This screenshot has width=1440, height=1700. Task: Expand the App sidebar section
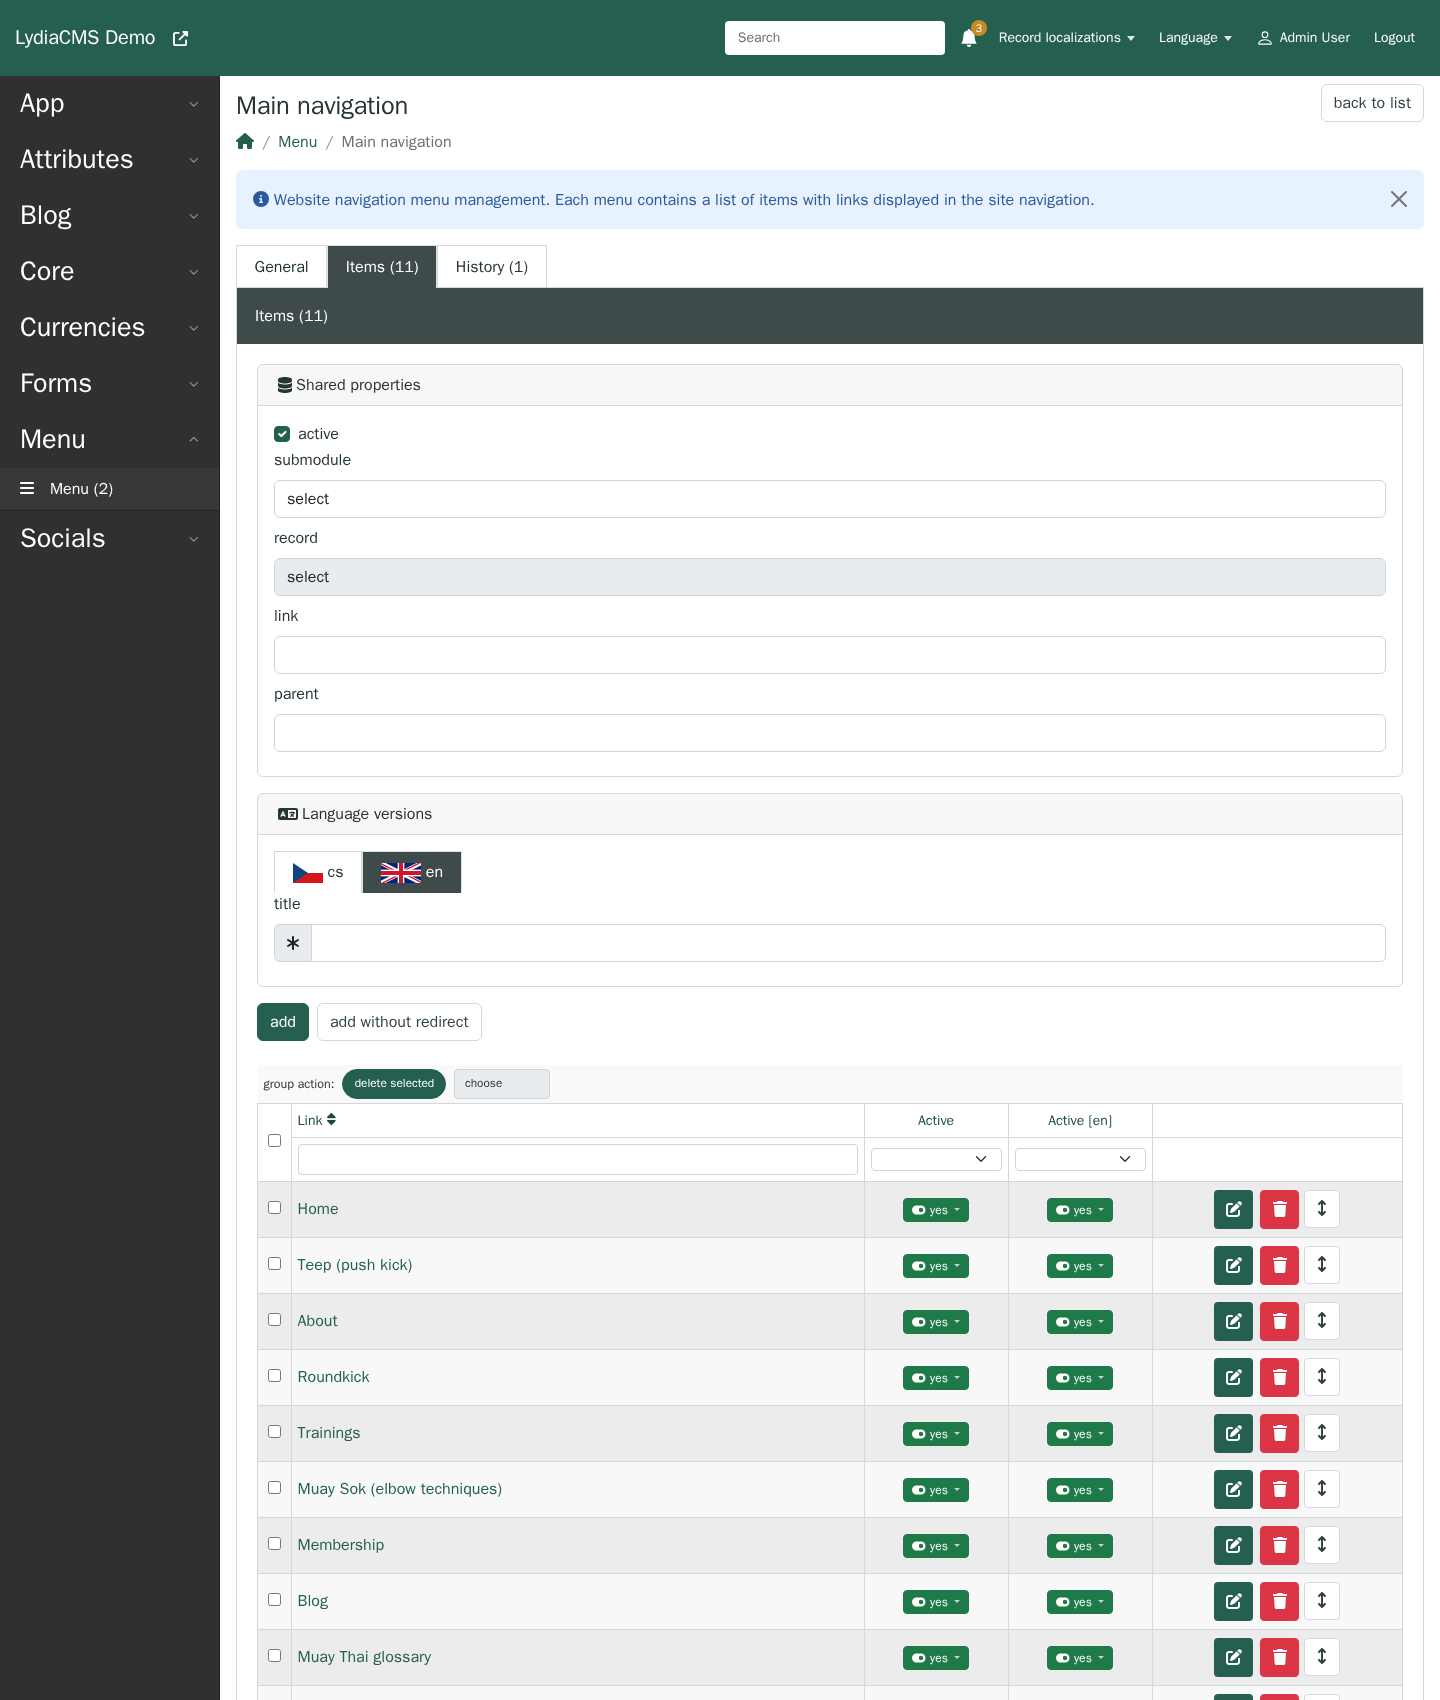pos(110,104)
